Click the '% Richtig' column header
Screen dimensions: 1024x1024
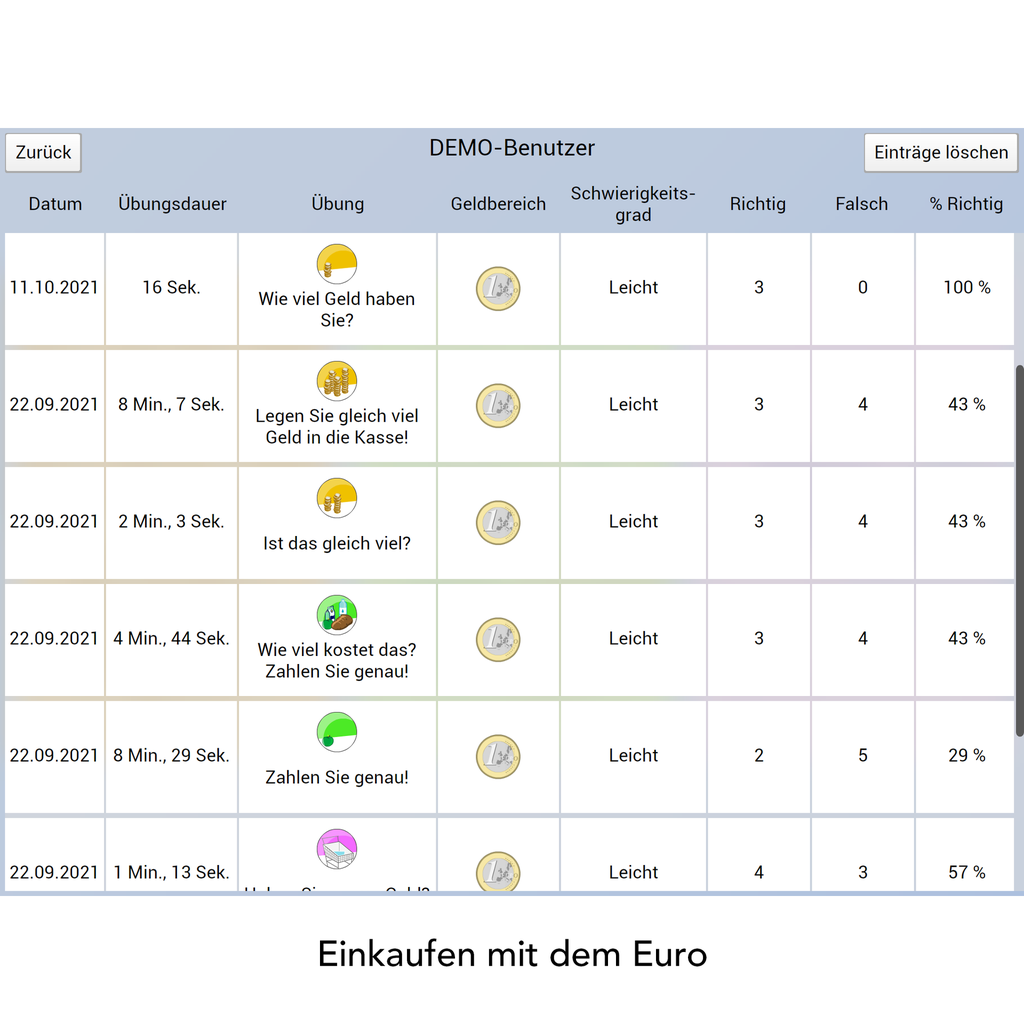(x=966, y=204)
